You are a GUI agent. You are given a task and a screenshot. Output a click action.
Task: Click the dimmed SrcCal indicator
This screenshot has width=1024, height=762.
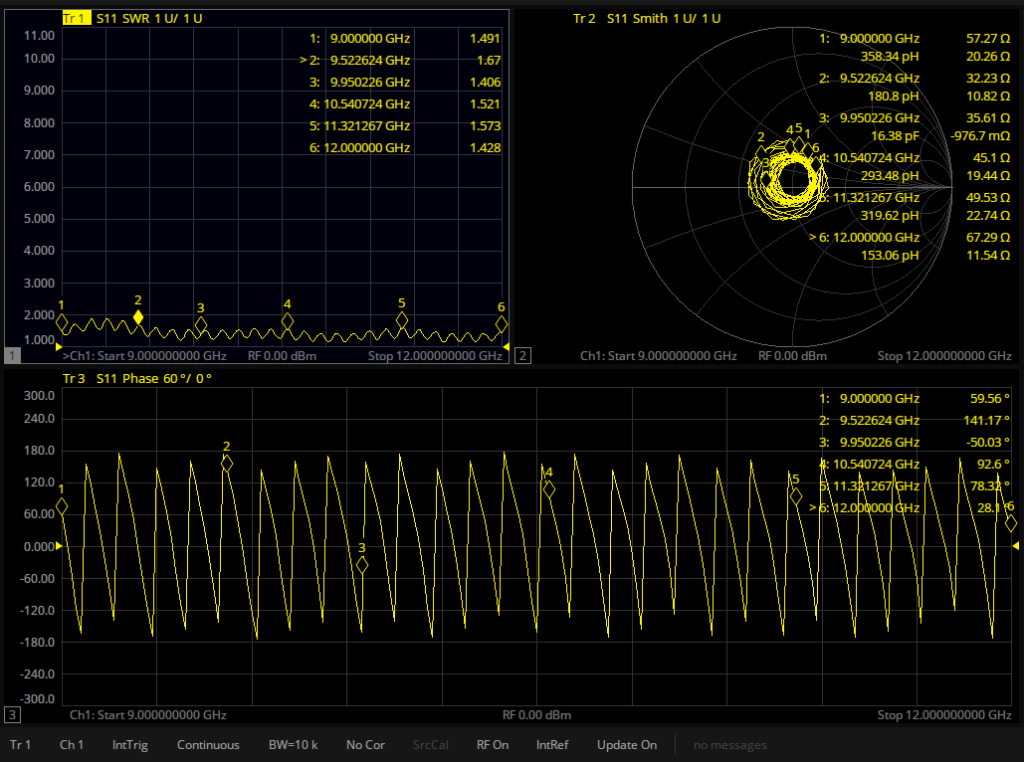coord(430,744)
